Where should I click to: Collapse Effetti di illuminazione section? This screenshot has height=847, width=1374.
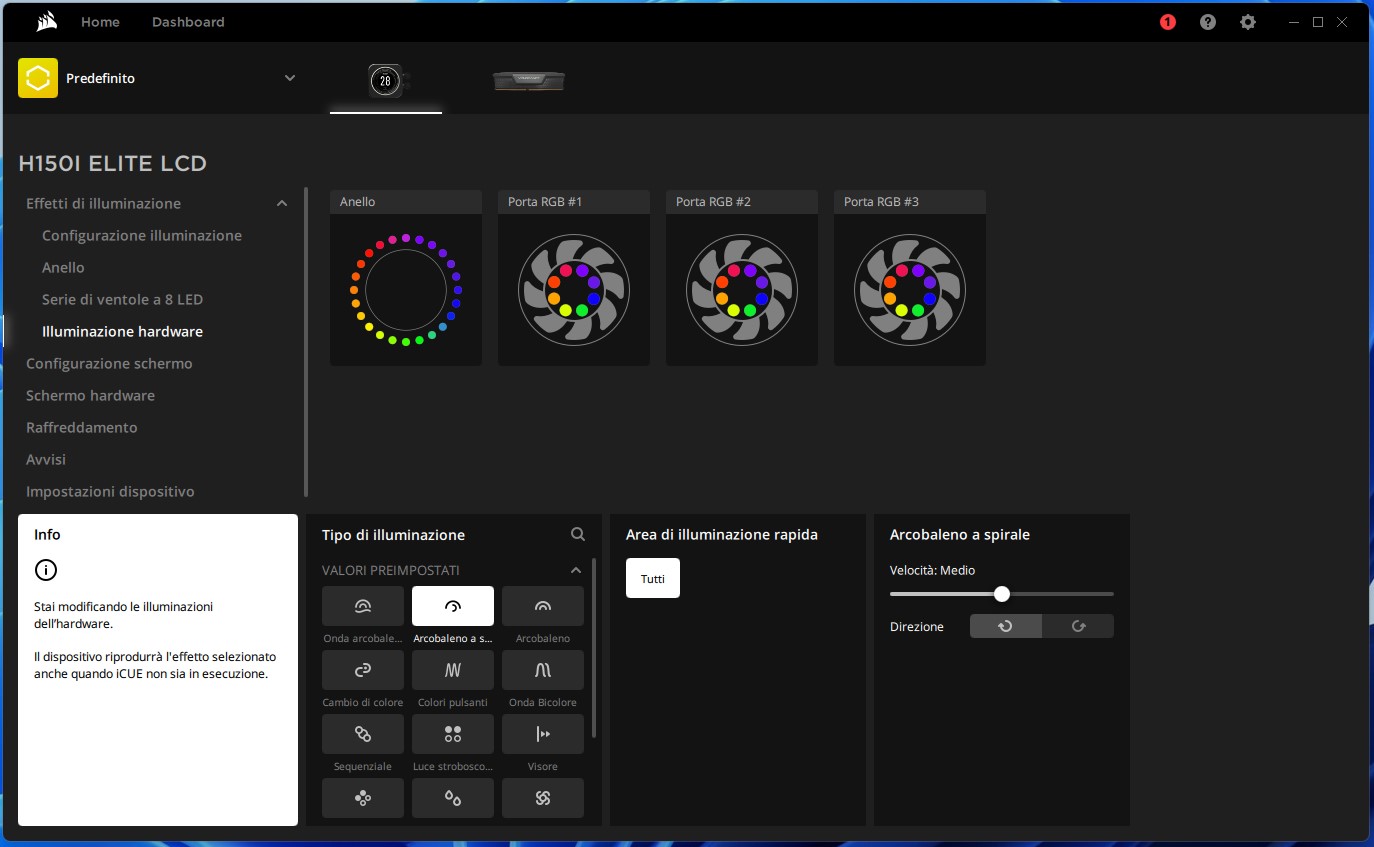click(282, 203)
